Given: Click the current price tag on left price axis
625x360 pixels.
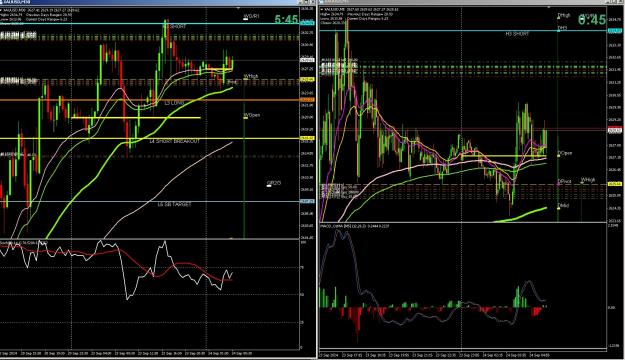Looking at the screenshot, I should pos(307,60).
